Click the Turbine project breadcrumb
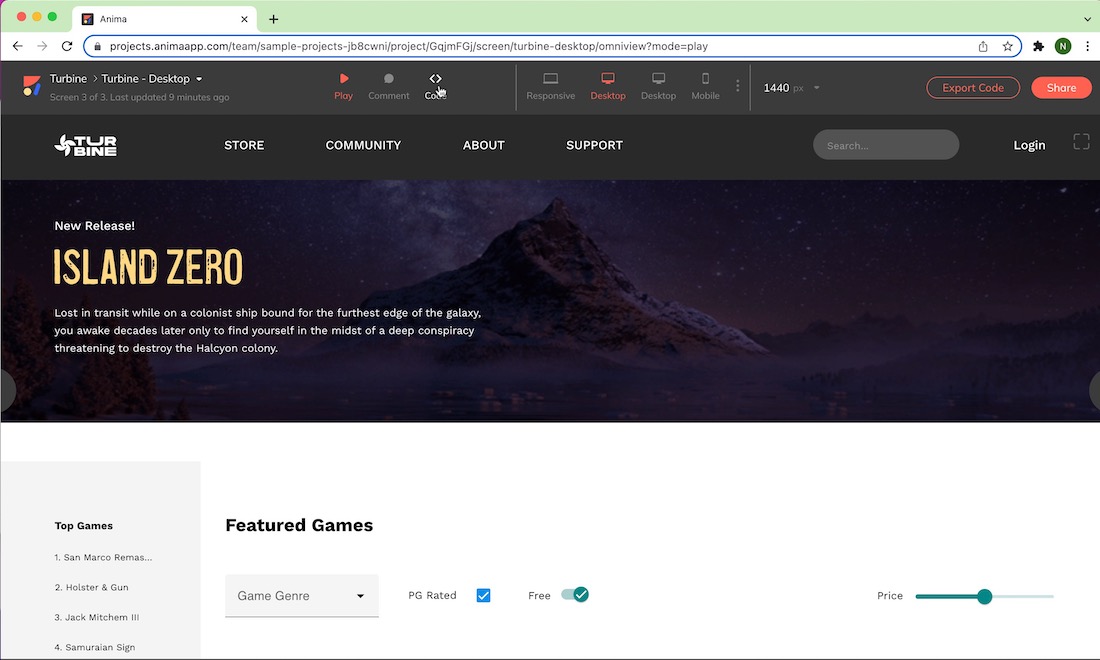 pyautogui.click(x=68, y=79)
